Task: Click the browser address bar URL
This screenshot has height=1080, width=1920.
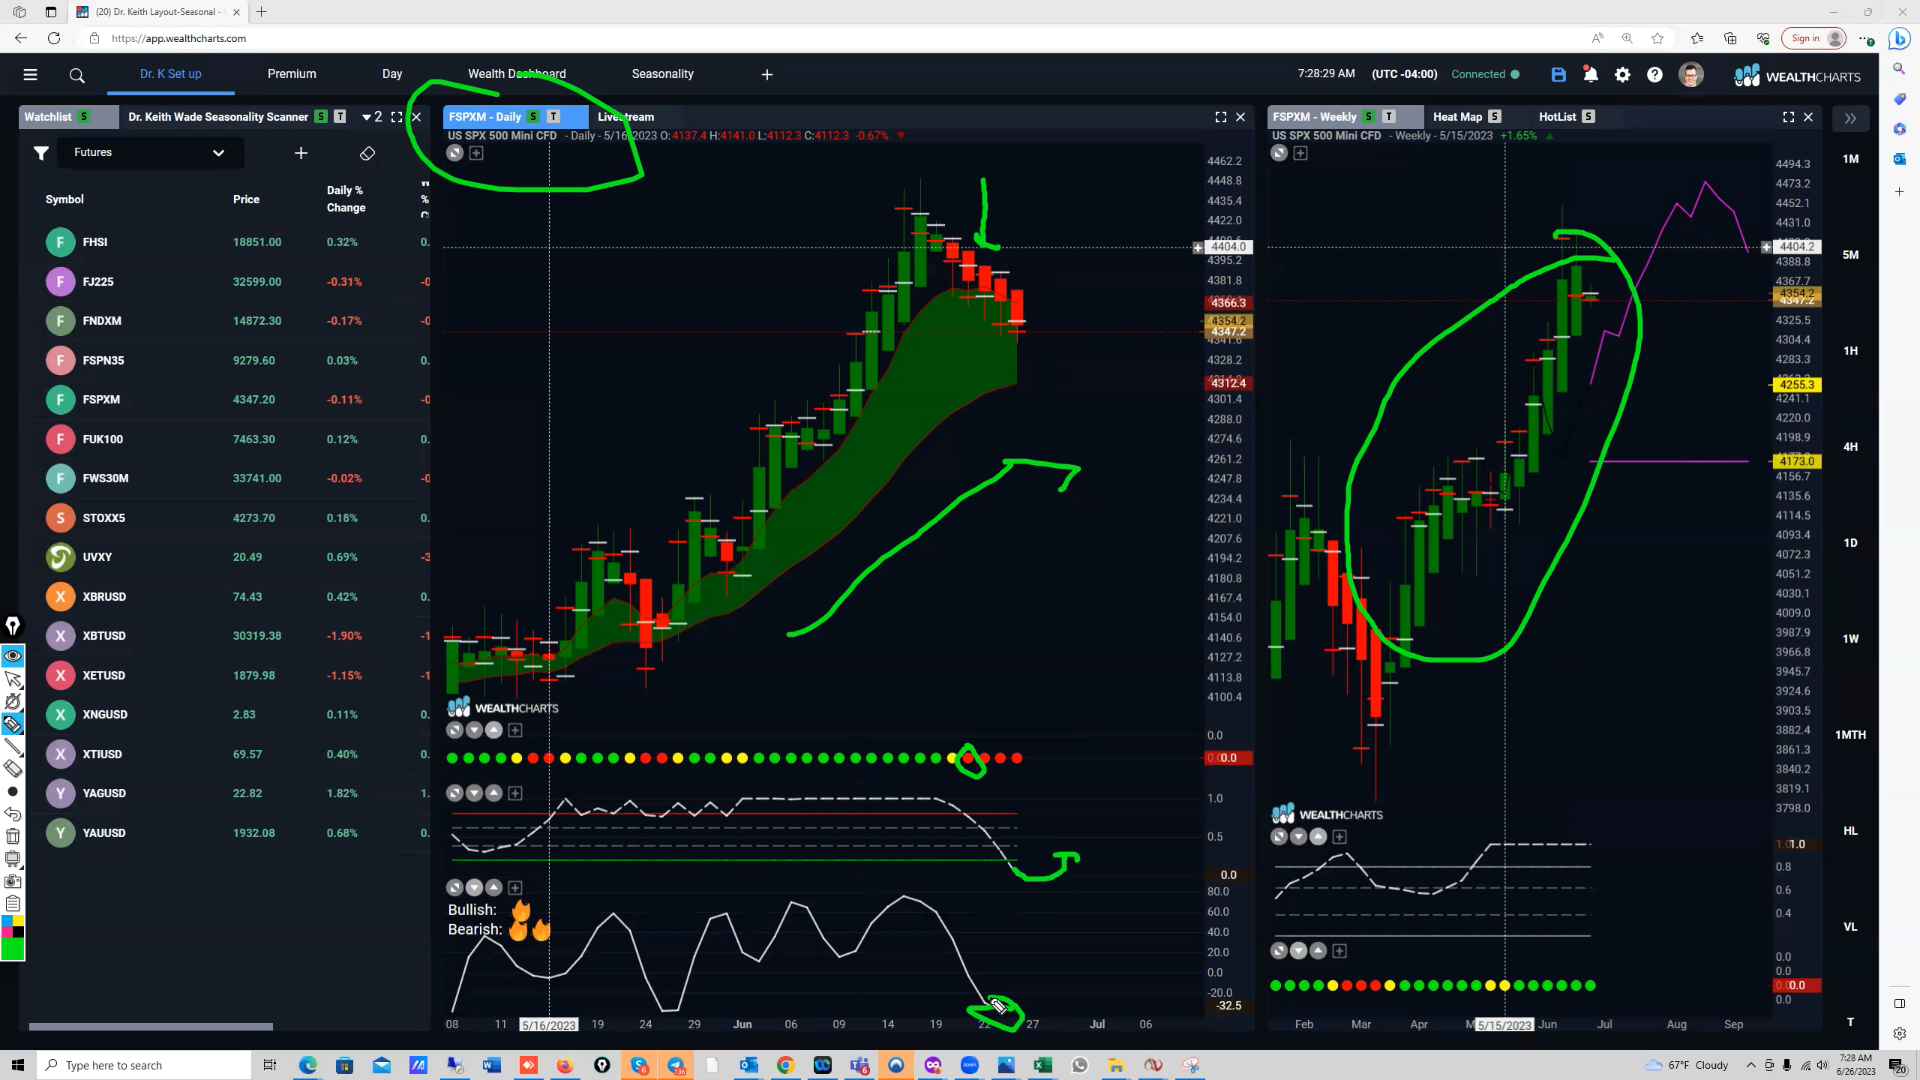Action: pyautogui.click(x=179, y=38)
